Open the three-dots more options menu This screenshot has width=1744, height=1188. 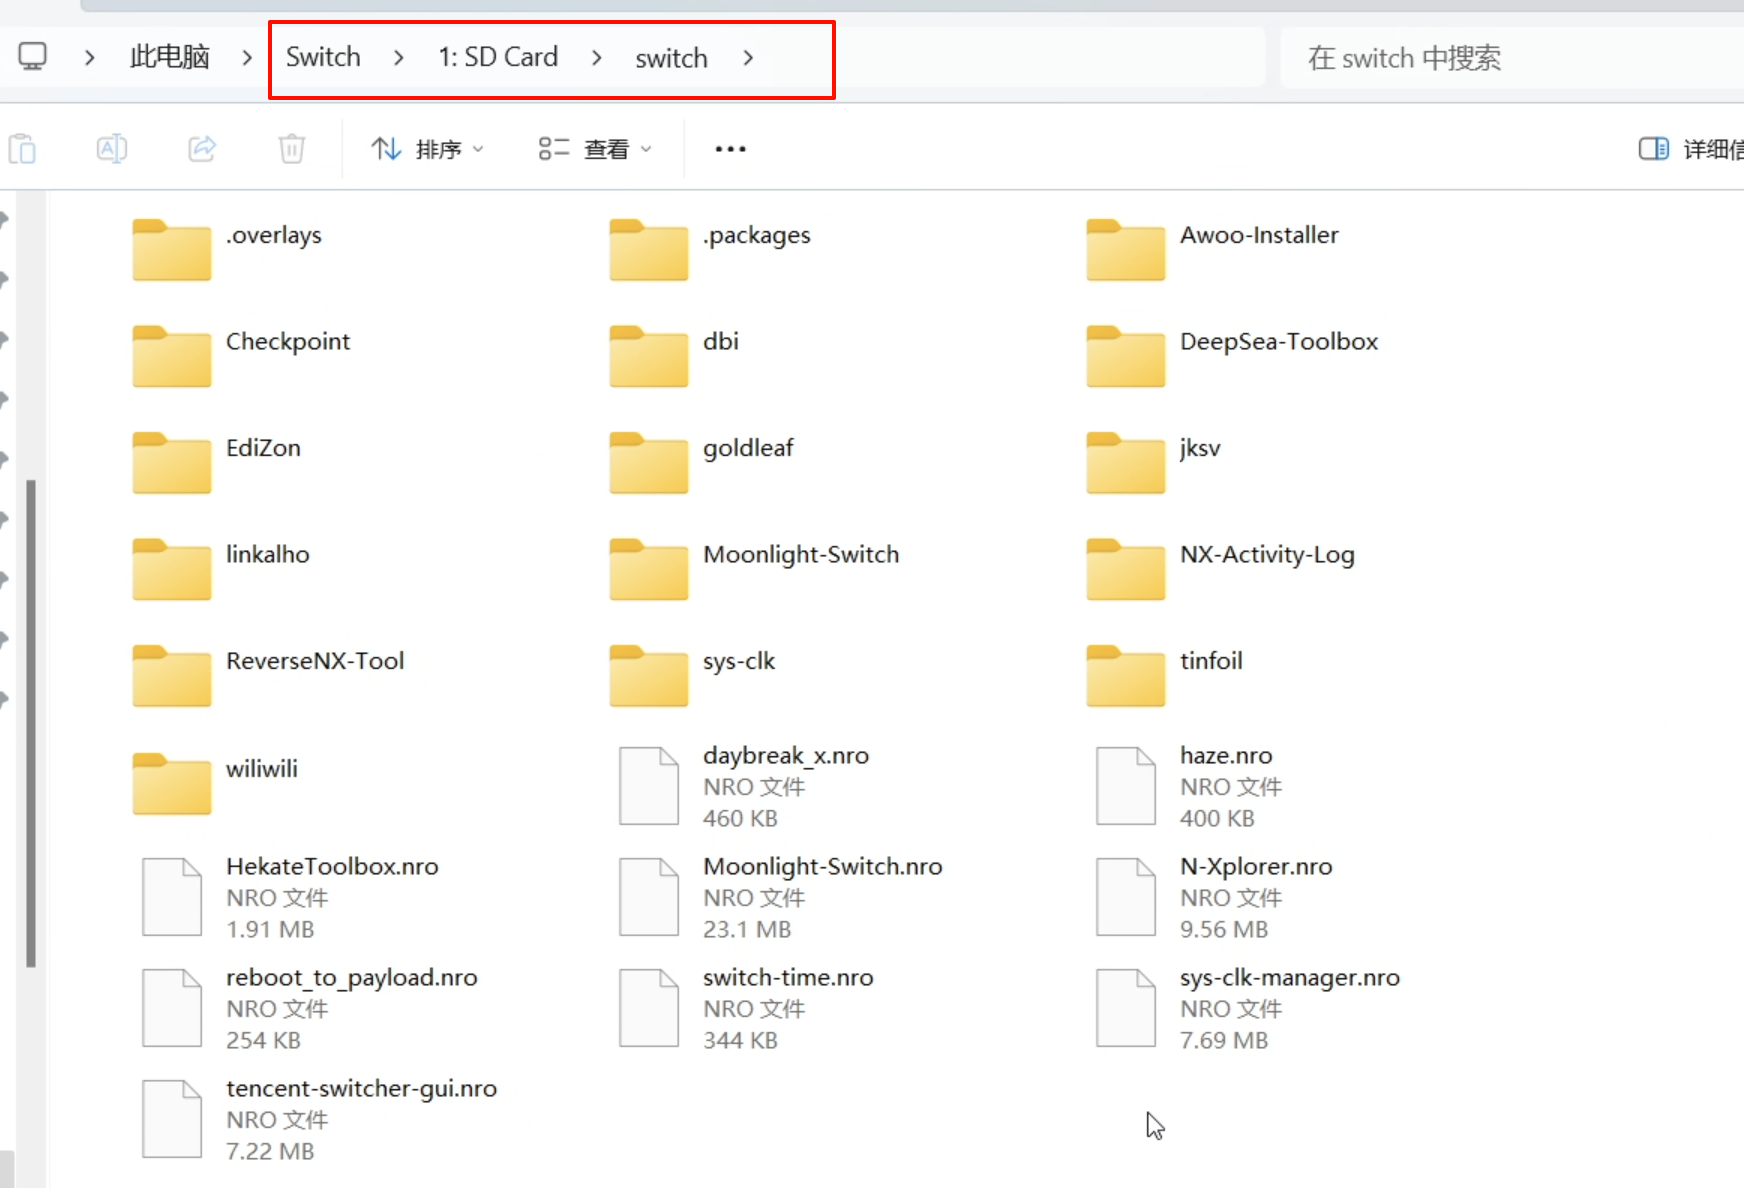coord(730,149)
